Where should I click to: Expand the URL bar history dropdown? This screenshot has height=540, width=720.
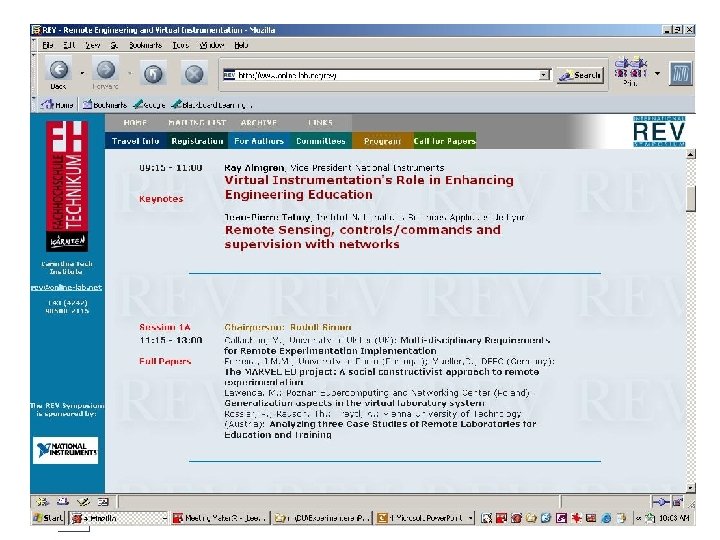[x=544, y=74]
